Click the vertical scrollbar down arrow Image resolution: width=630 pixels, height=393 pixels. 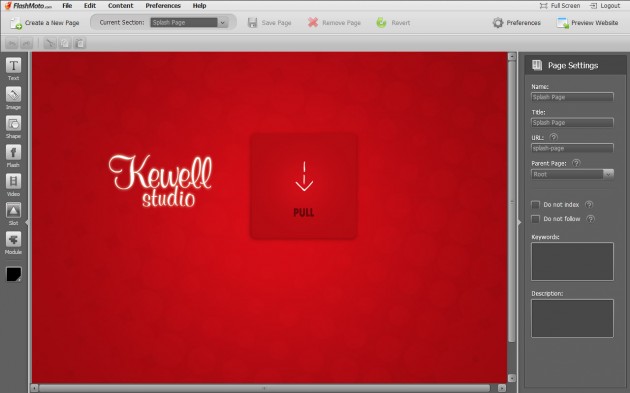(x=512, y=378)
